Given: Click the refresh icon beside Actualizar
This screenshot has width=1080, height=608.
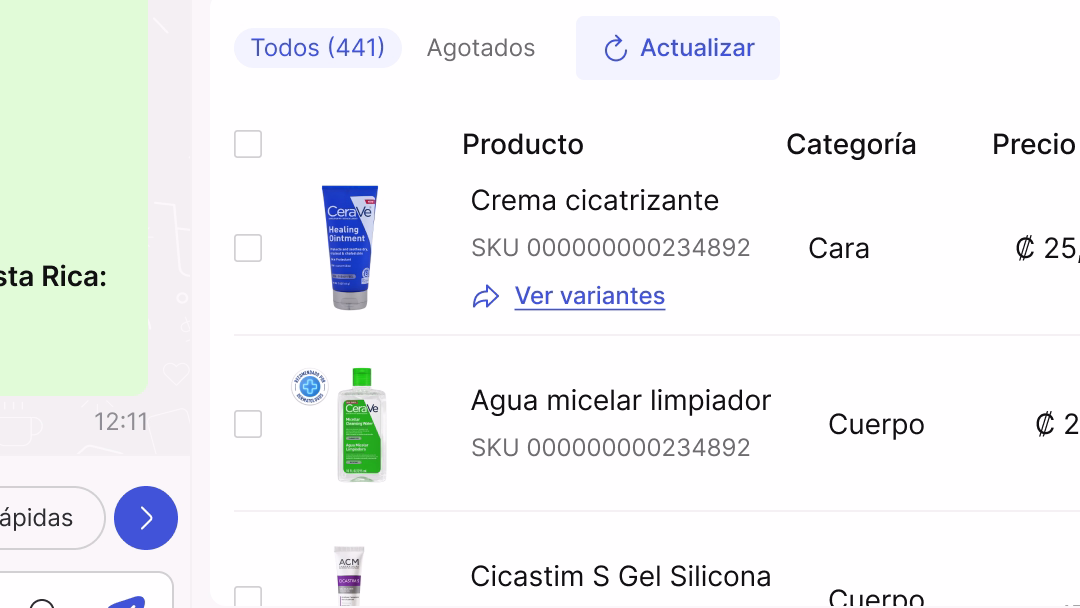Looking at the screenshot, I should pyautogui.click(x=616, y=48).
